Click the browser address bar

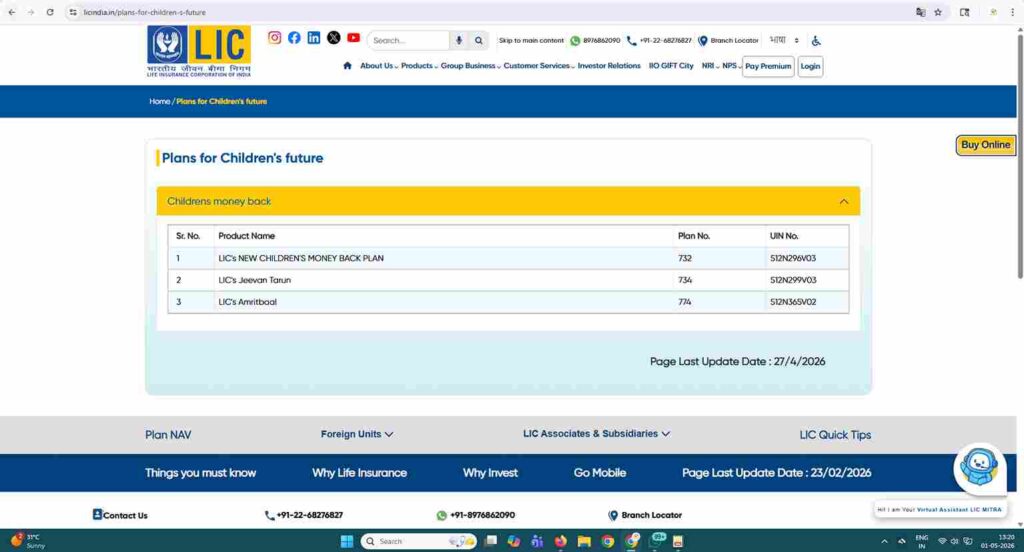490,12
